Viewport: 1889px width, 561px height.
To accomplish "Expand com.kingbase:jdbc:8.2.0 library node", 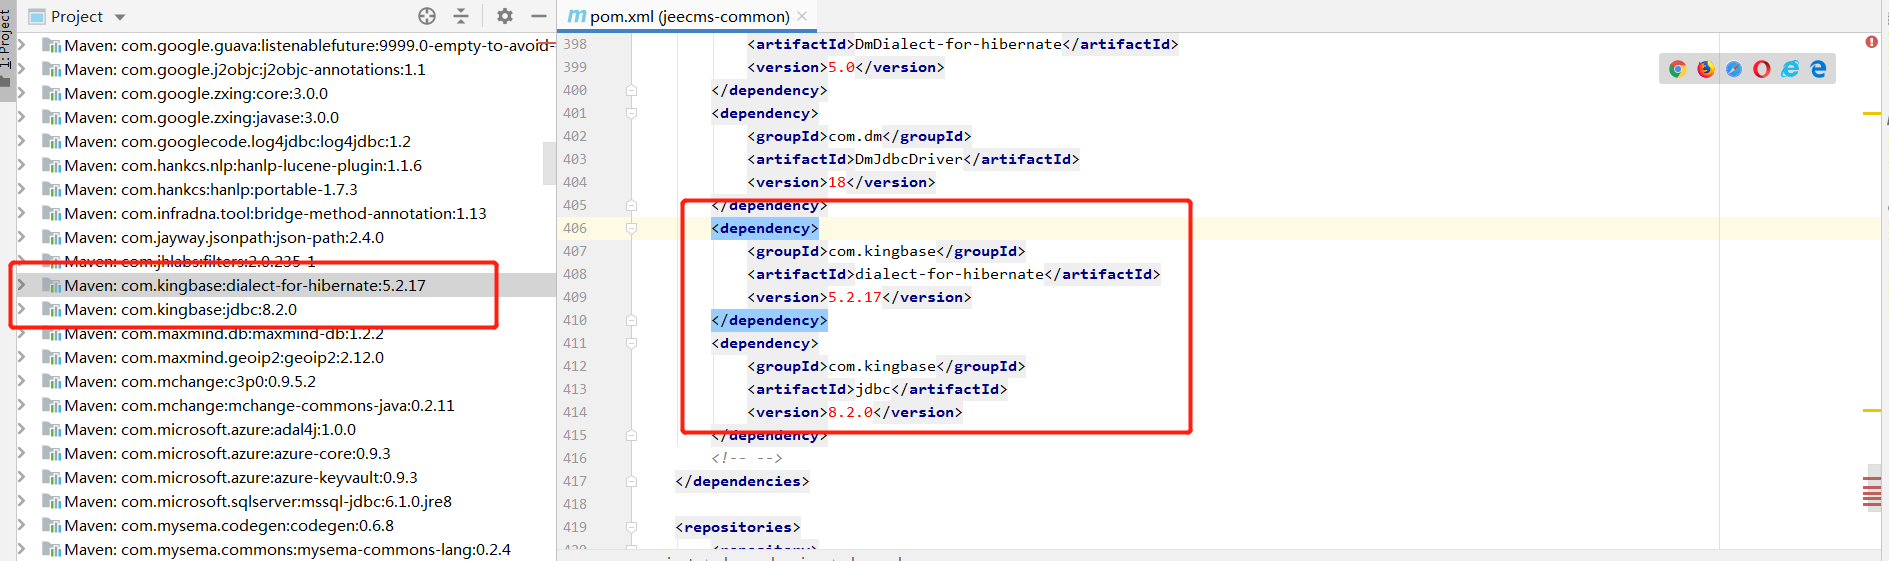I will pyautogui.click(x=21, y=309).
